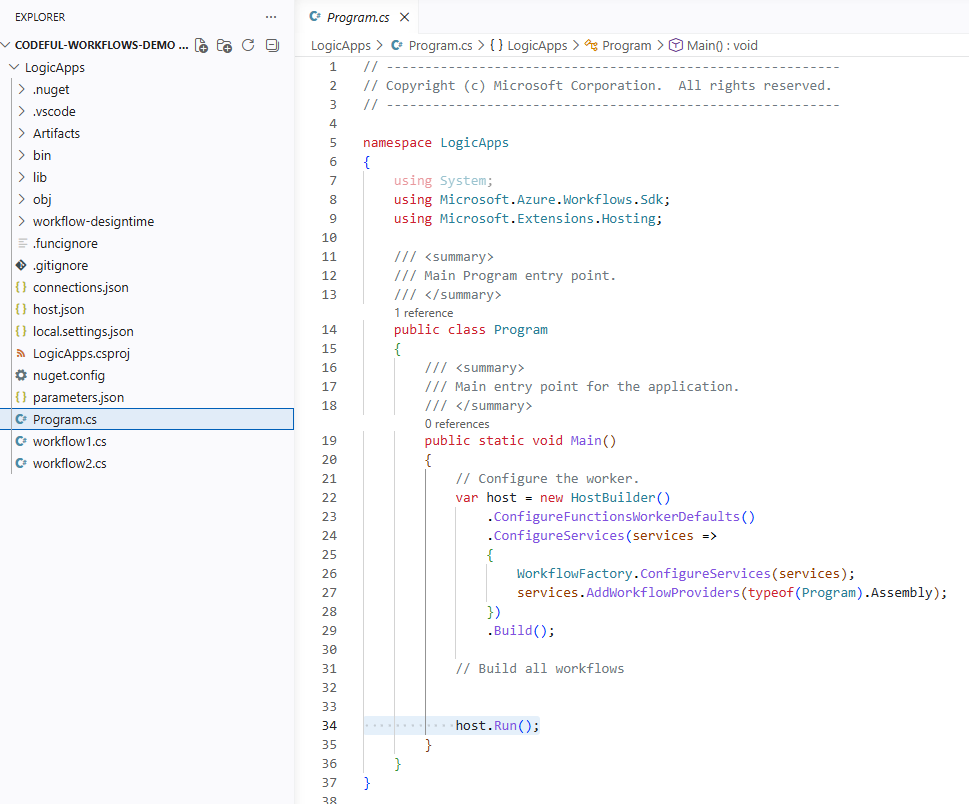Click line number 19 in the gutter
This screenshot has width=969, height=804.
(x=329, y=441)
